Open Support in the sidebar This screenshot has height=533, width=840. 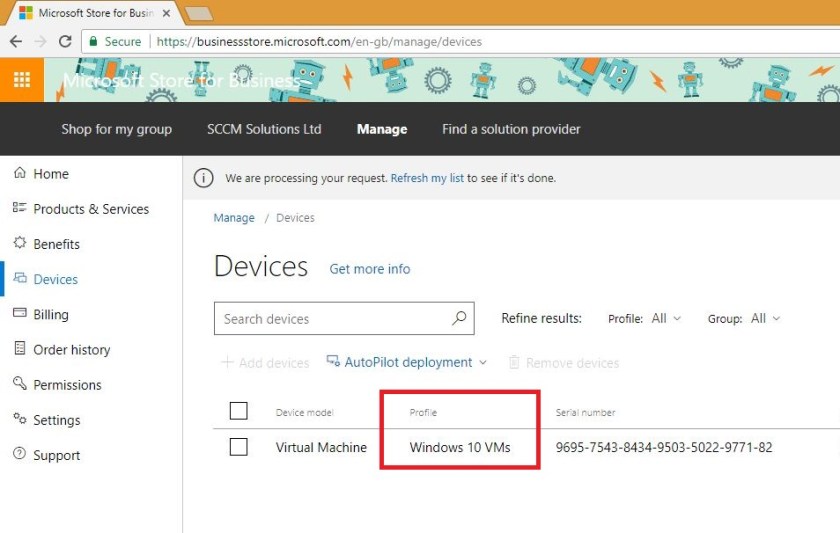(57, 455)
